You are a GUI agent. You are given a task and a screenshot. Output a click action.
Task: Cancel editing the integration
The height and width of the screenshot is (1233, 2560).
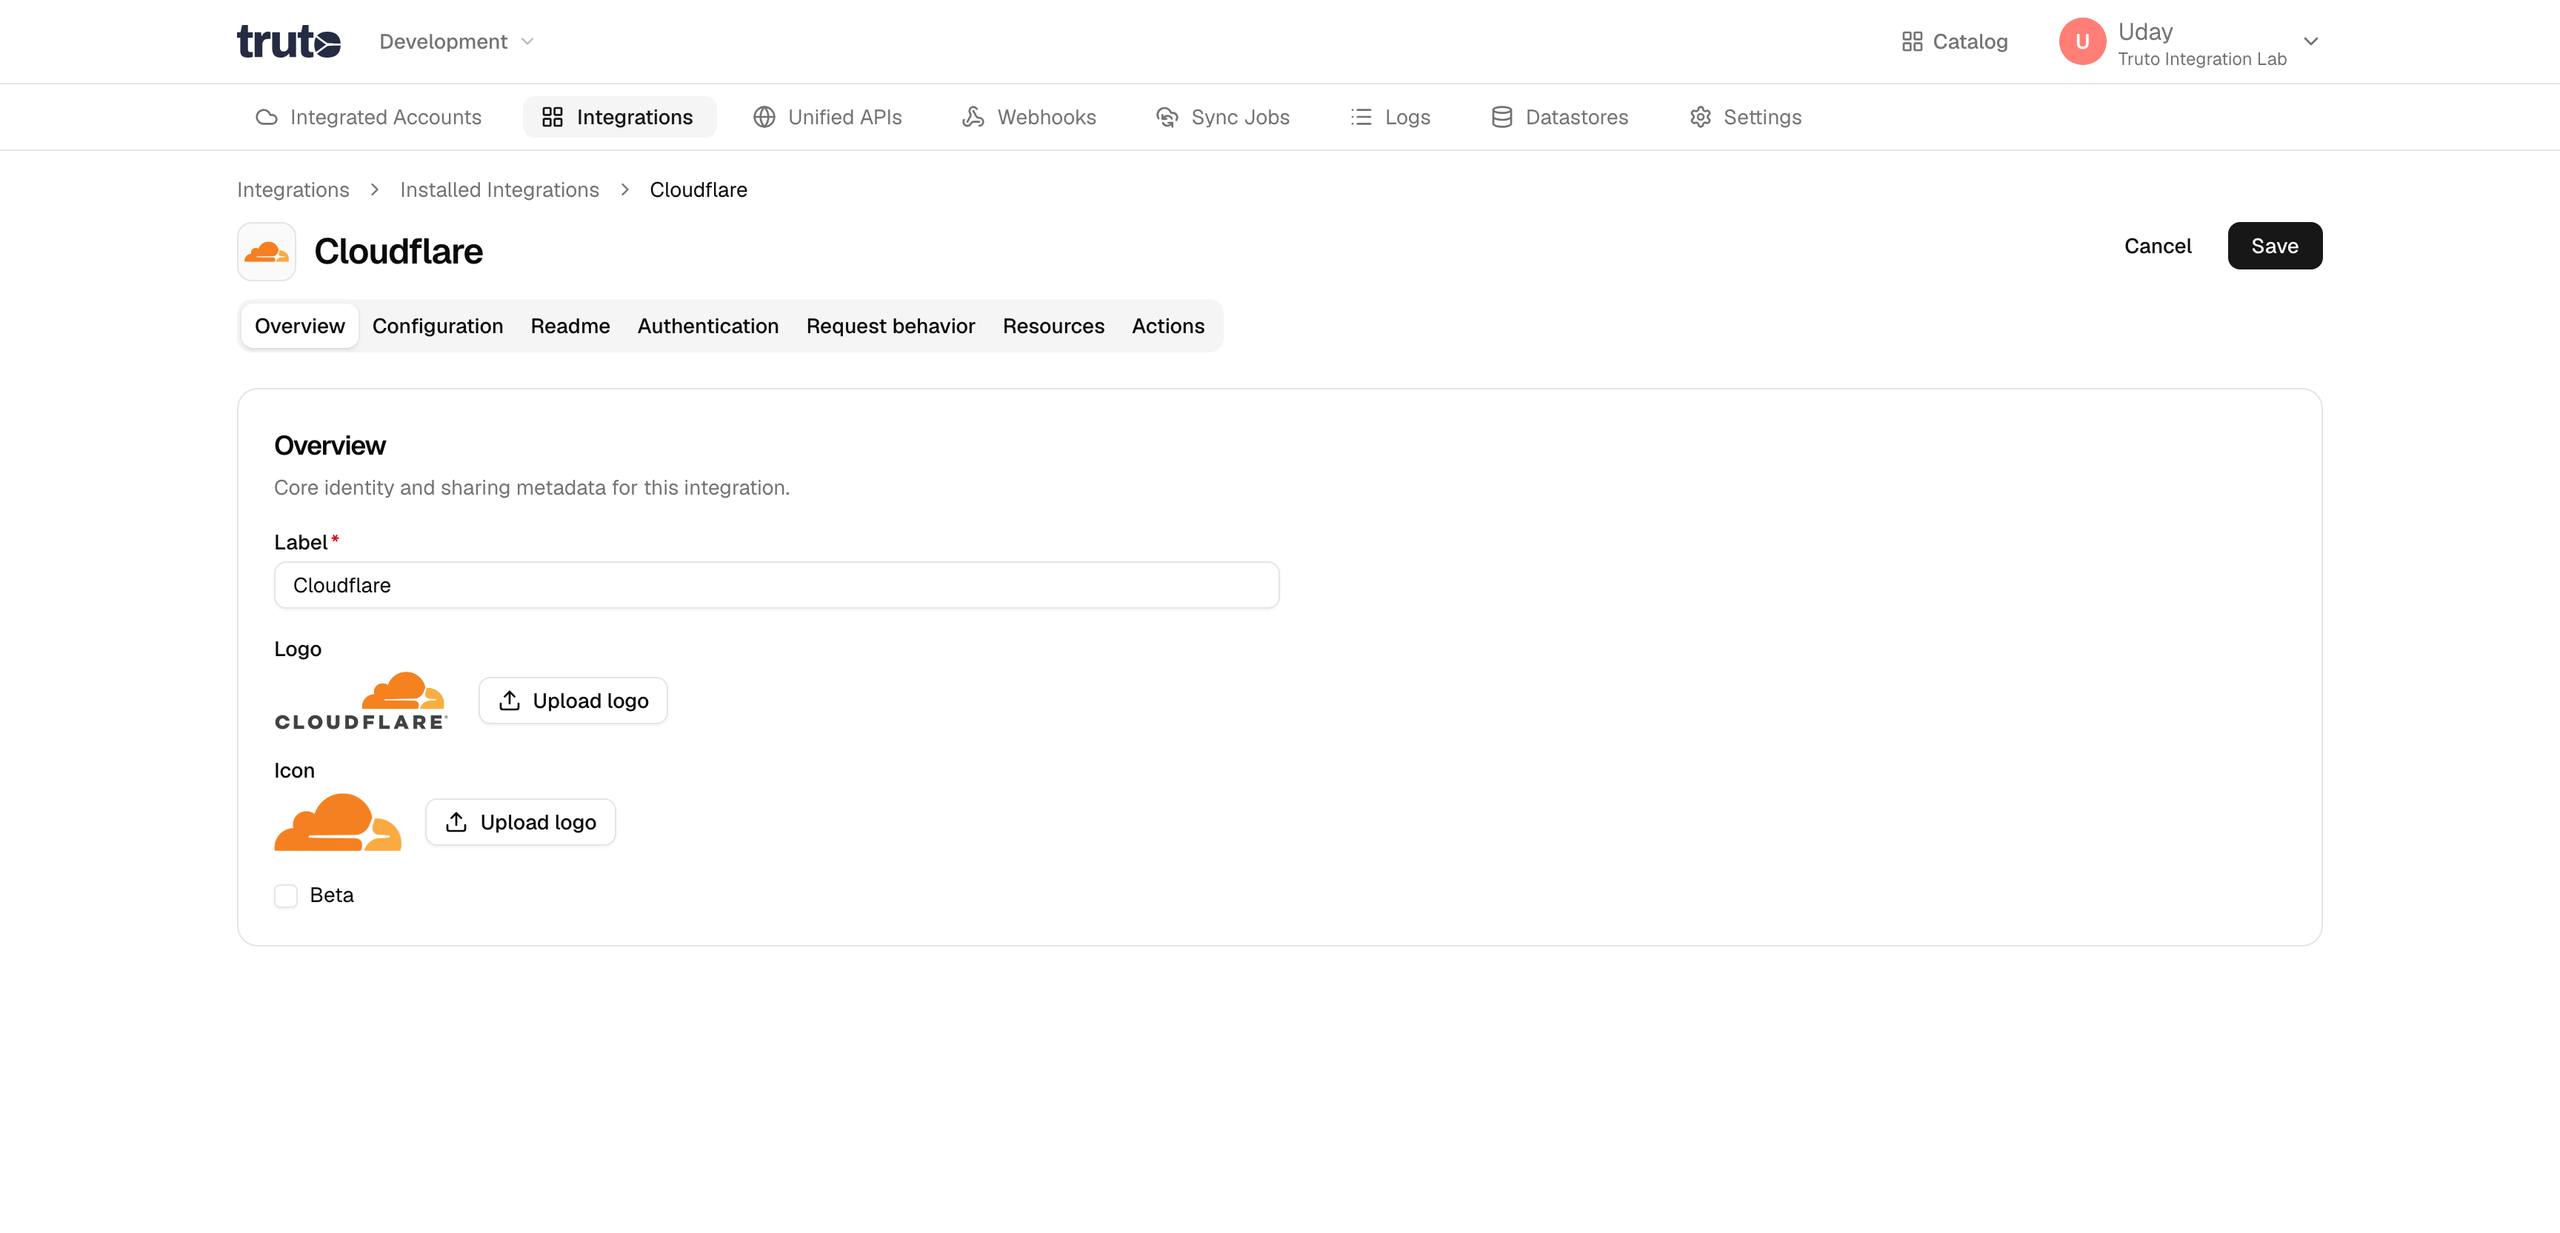point(2157,246)
